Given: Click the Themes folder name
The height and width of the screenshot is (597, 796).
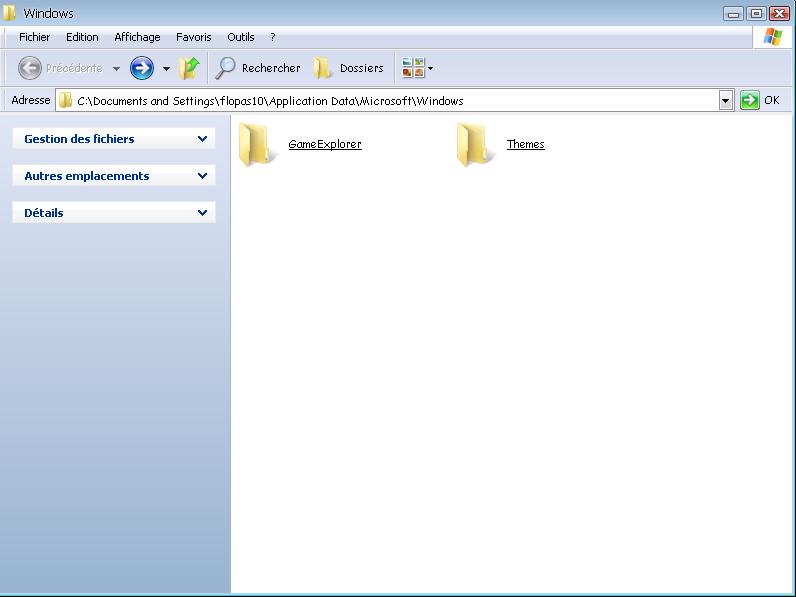Looking at the screenshot, I should tap(525, 144).
